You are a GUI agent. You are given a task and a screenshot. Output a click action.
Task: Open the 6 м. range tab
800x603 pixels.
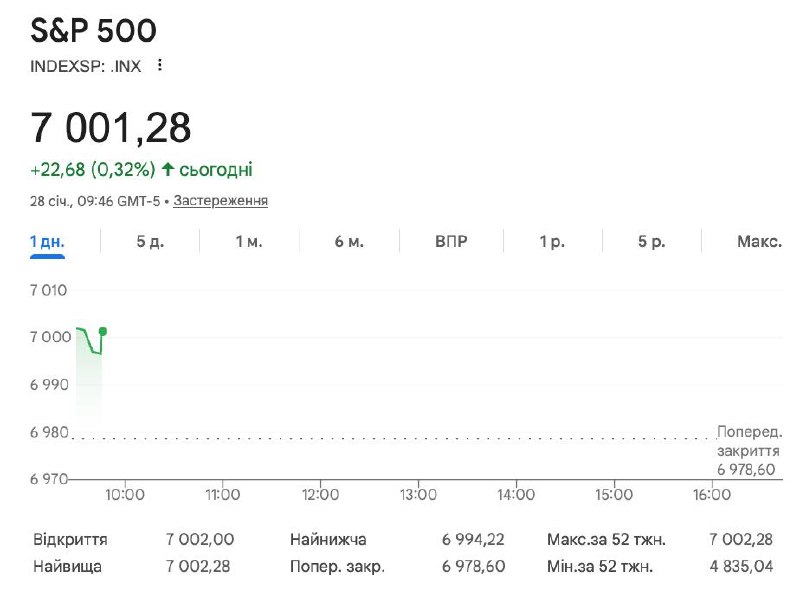349,242
